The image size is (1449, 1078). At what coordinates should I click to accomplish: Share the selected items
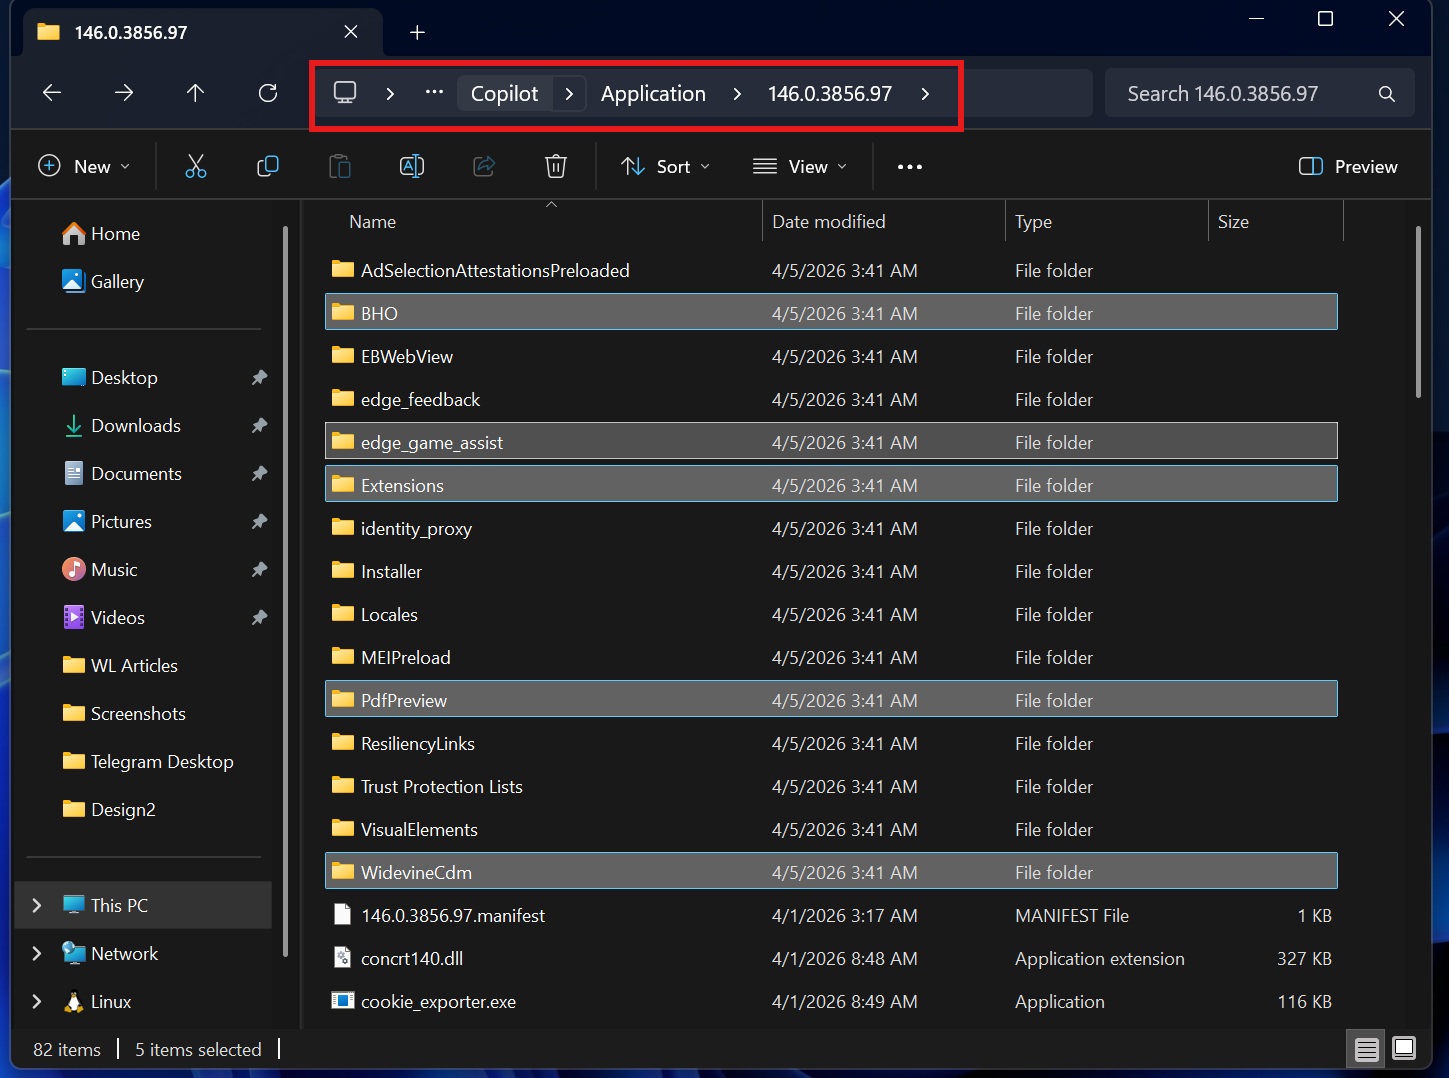483,166
